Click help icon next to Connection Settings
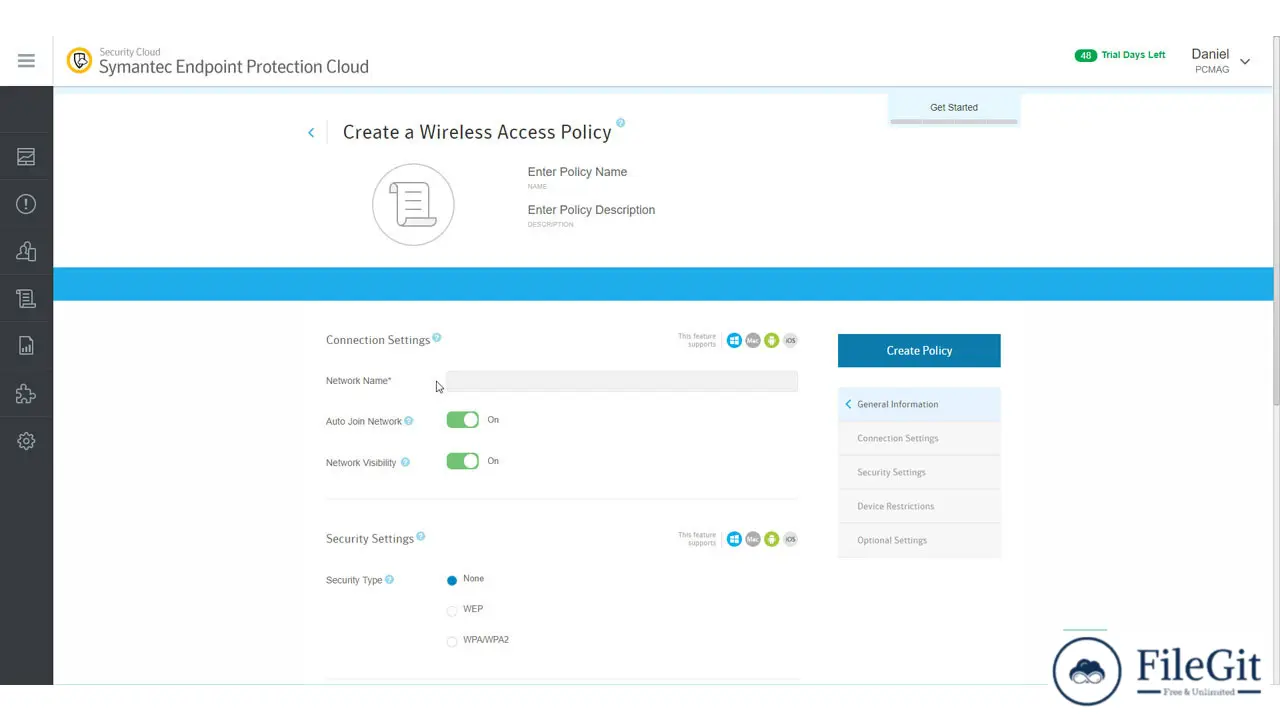1280x720 pixels. [437, 338]
